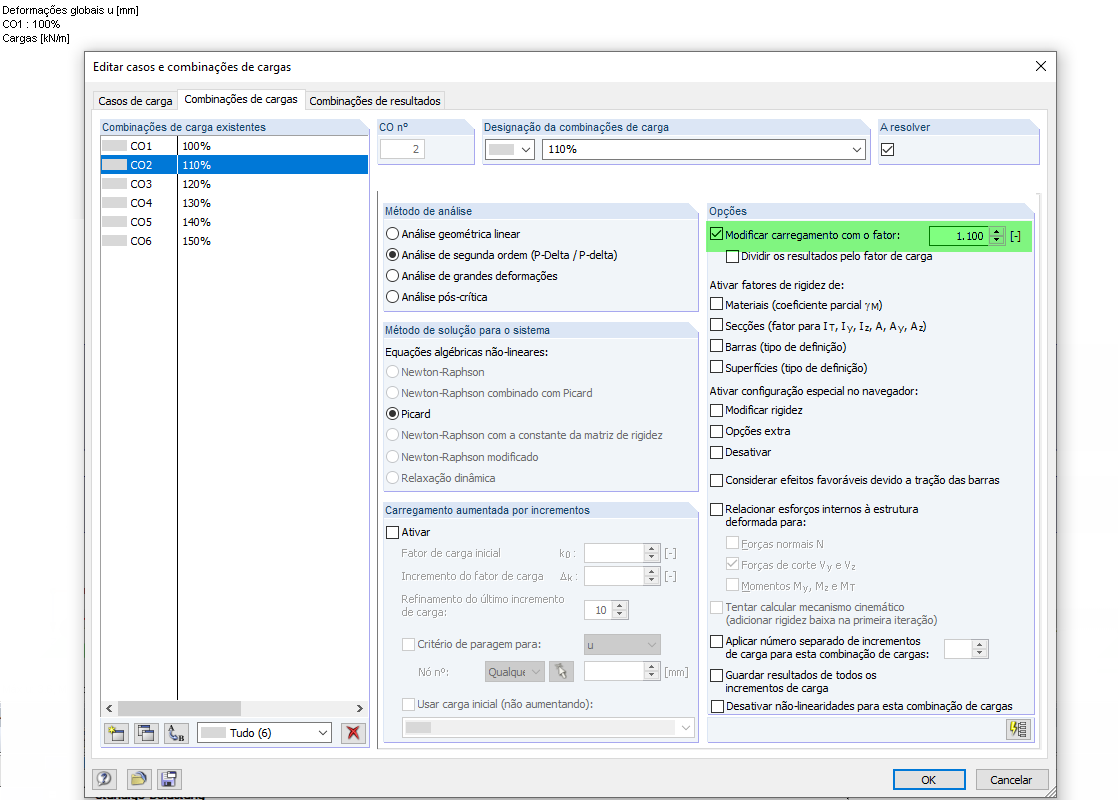Select CO1 100% in the list
This screenshot has height=800, width=1118.
click(x=234, y=145)
